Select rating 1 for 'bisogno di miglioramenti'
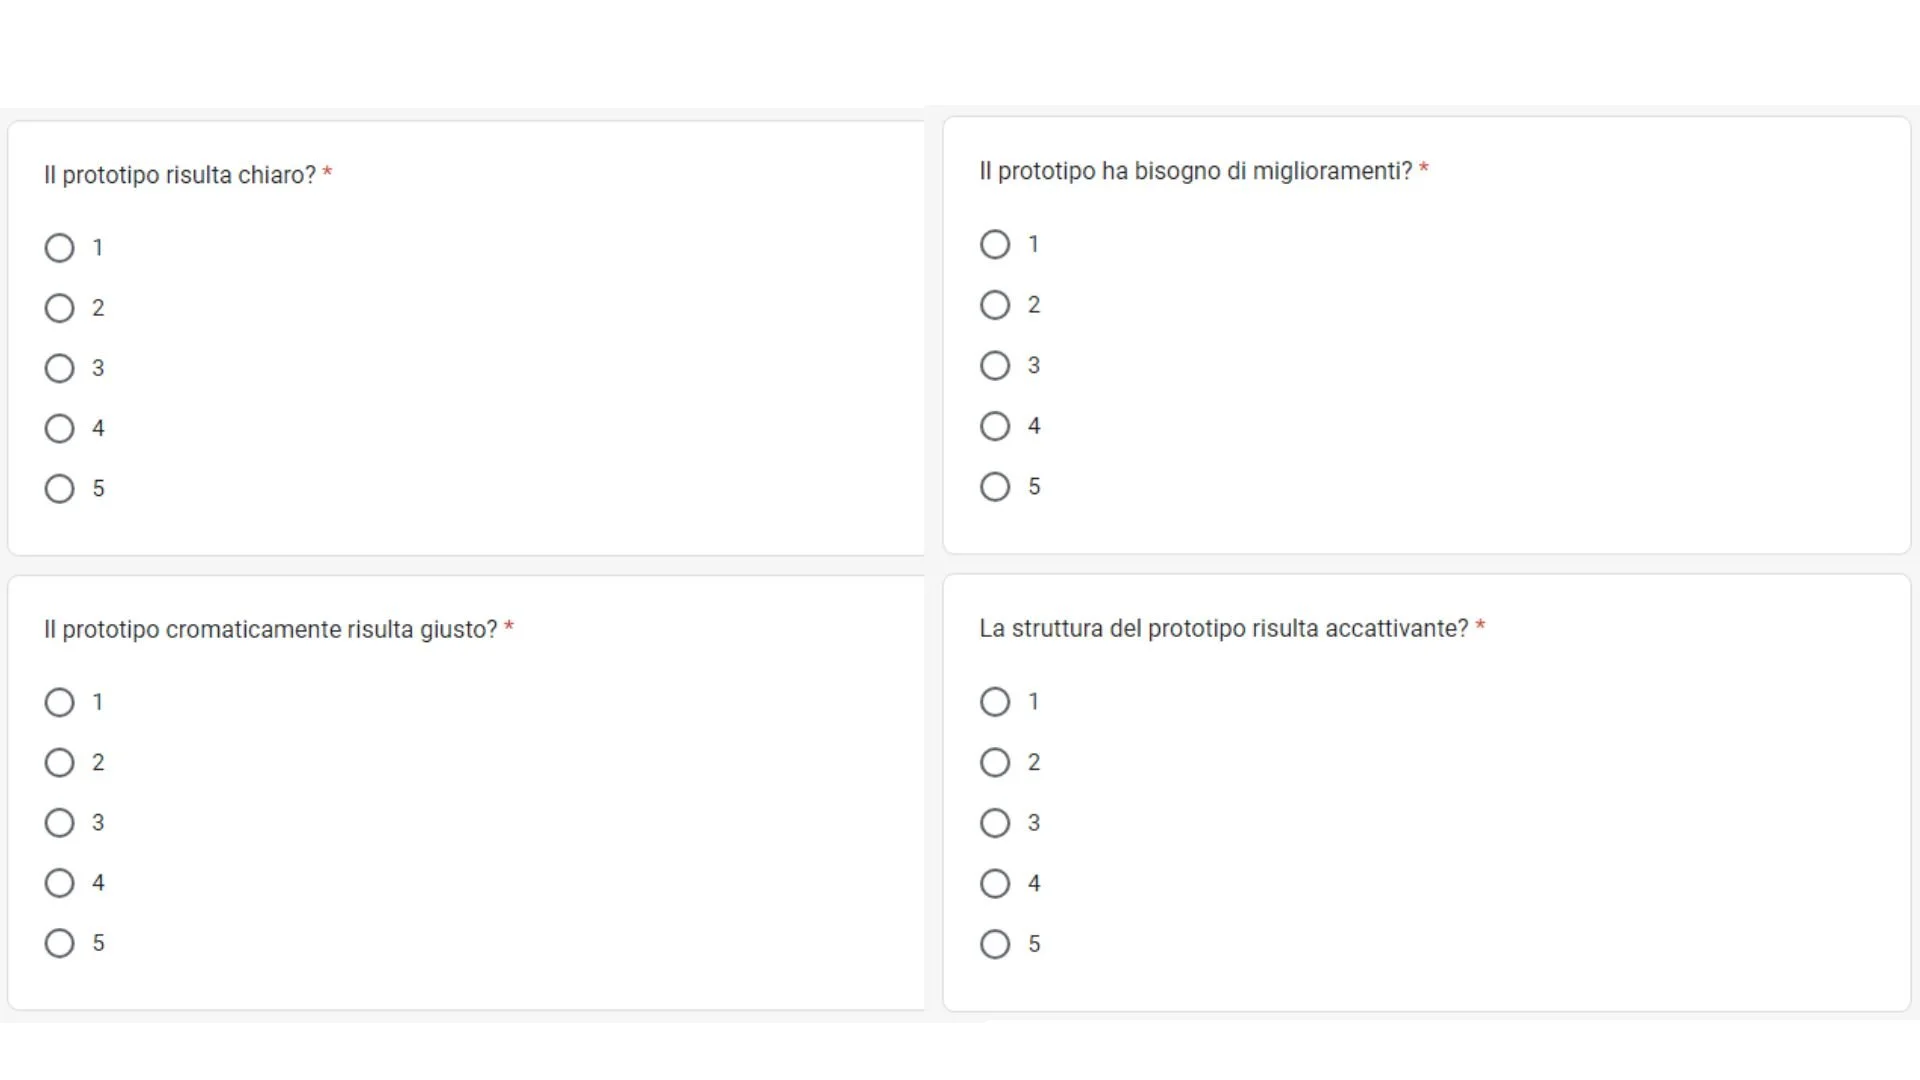1920x1080 pixels. [995, 245]
